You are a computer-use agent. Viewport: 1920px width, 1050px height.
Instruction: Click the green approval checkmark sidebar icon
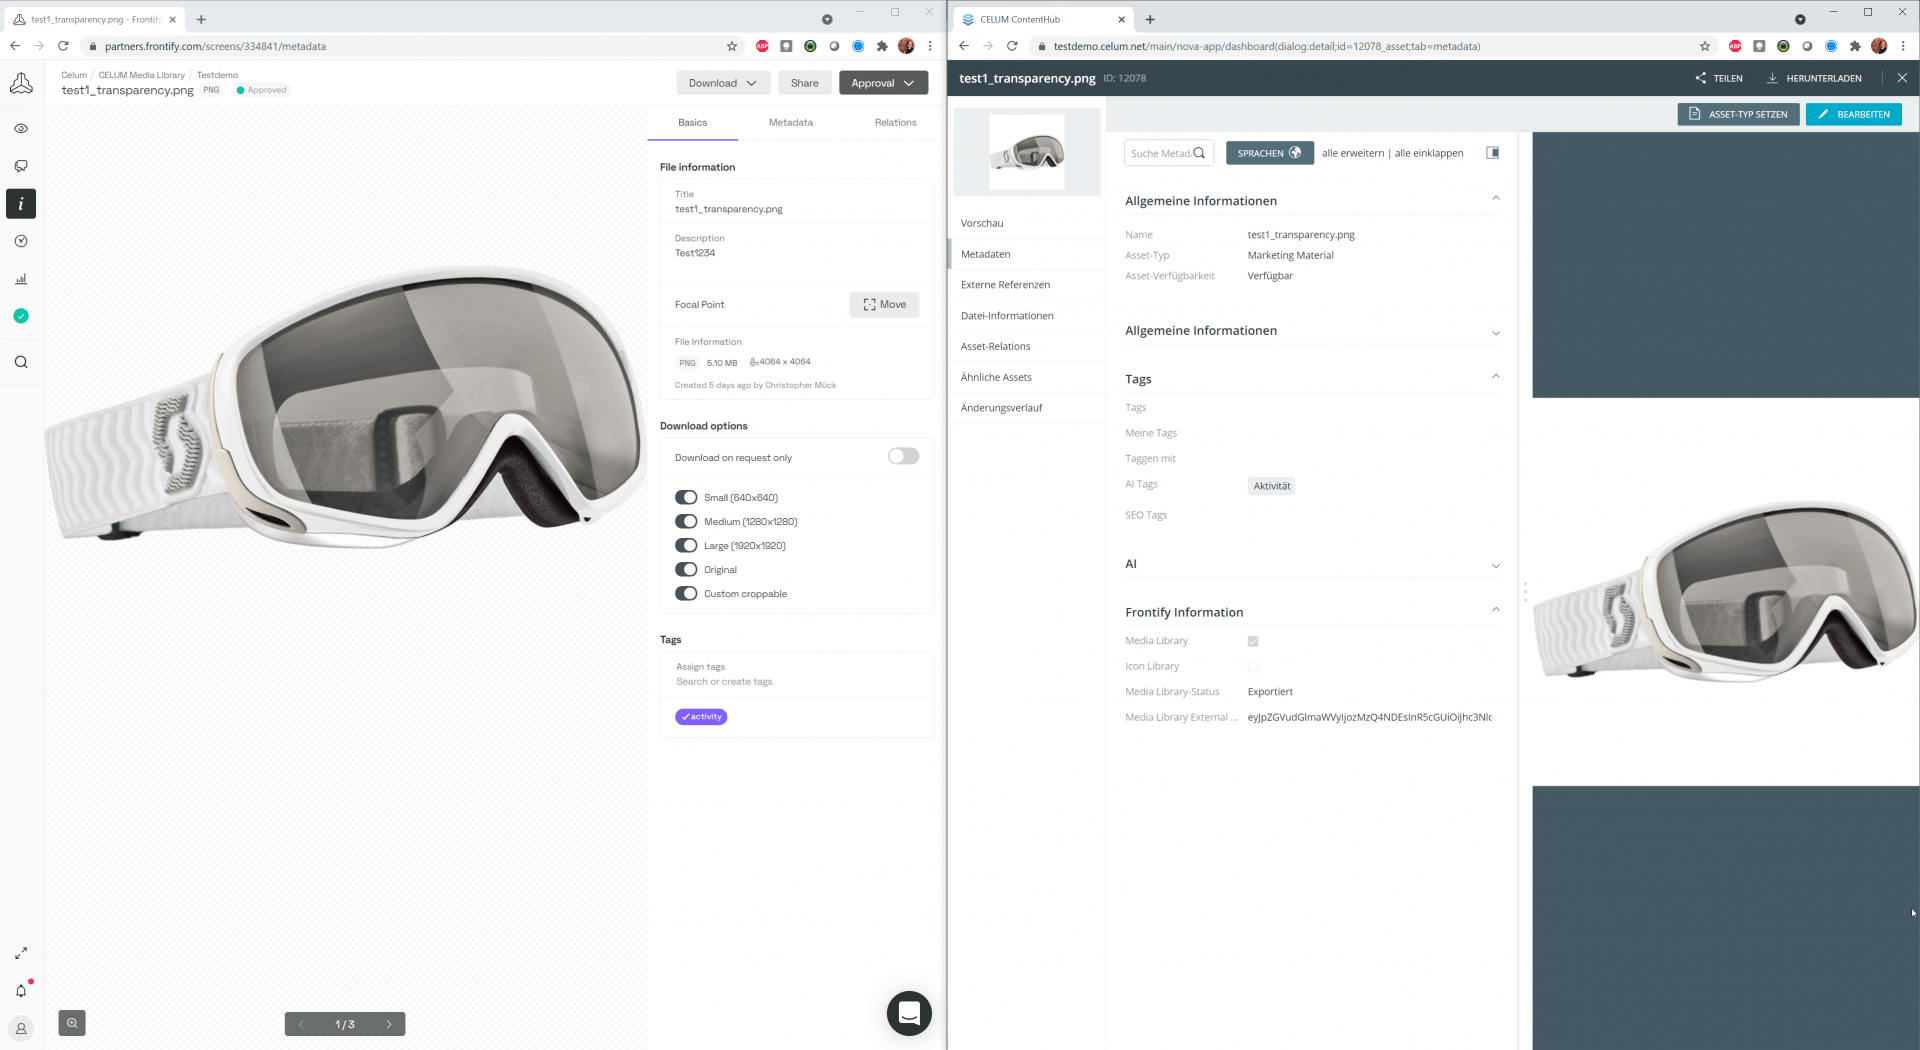coord(21,315)
